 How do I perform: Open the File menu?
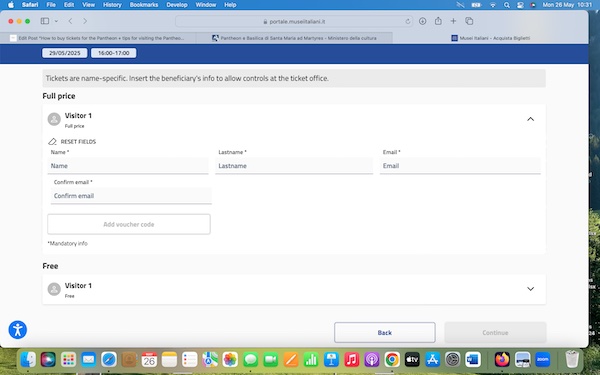point(51,5)
